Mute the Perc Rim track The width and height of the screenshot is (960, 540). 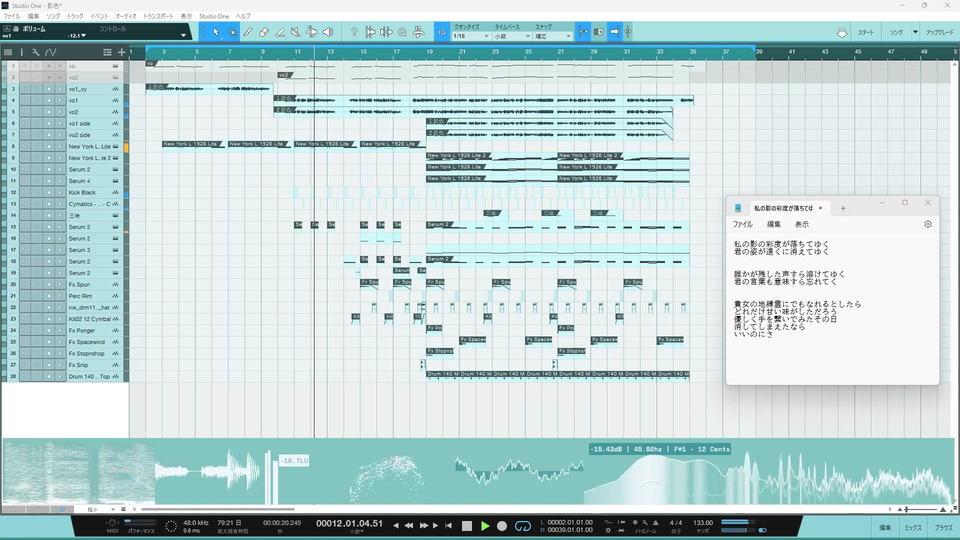coord(25,296)
